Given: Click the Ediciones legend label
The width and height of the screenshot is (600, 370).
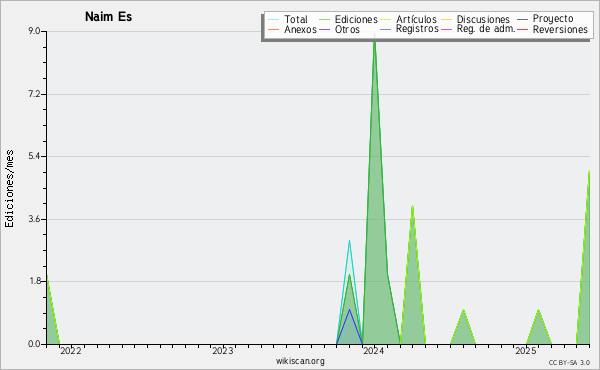Looking at the screenshot, I should pyautogui.click(x=356, y=19).
